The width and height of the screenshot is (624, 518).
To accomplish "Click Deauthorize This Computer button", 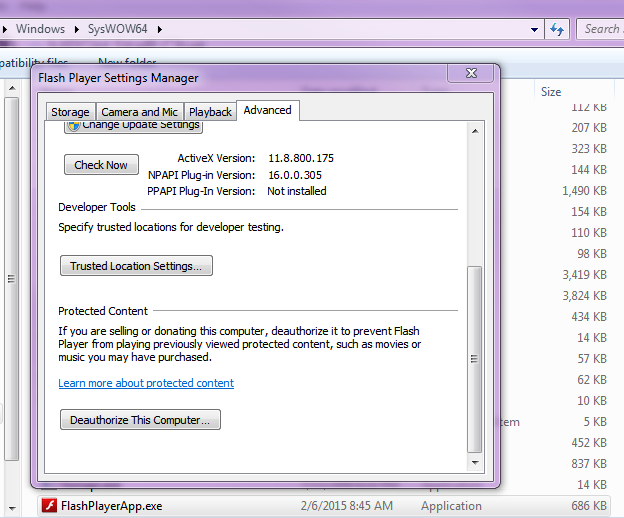I will pos(140,420).
